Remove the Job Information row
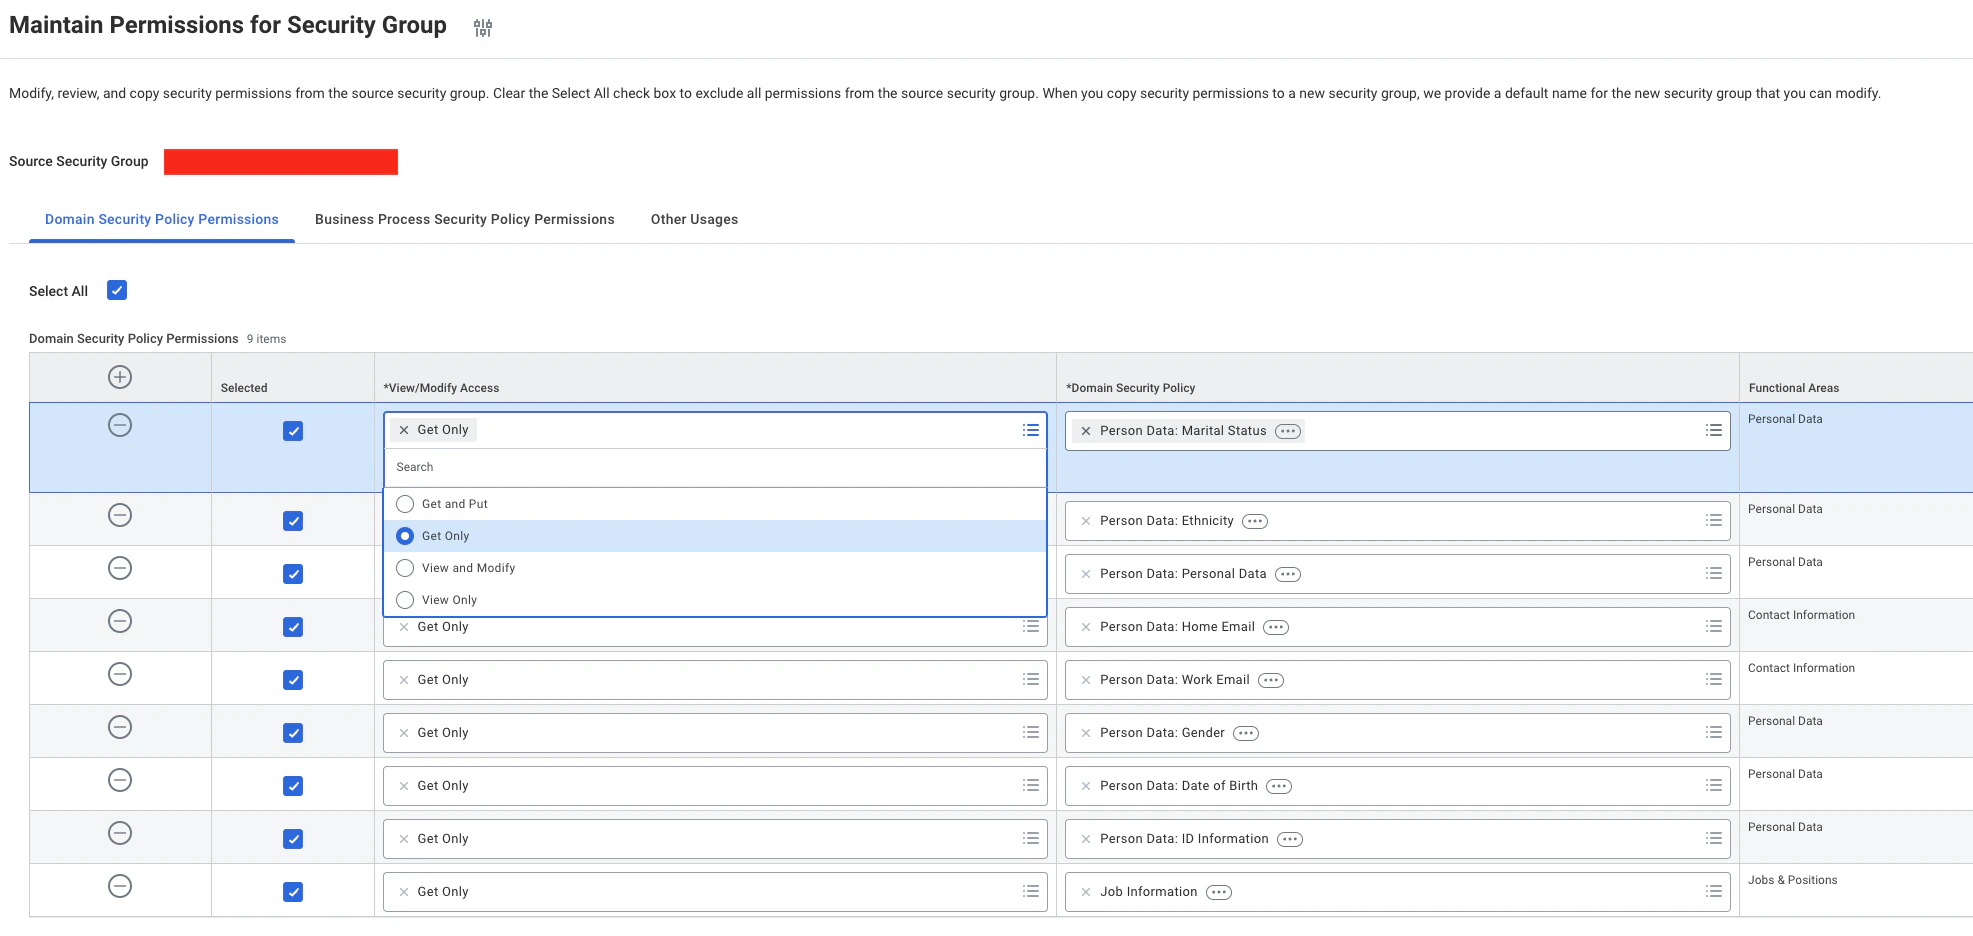1973x936 pixels. click(x=120, y=886)
